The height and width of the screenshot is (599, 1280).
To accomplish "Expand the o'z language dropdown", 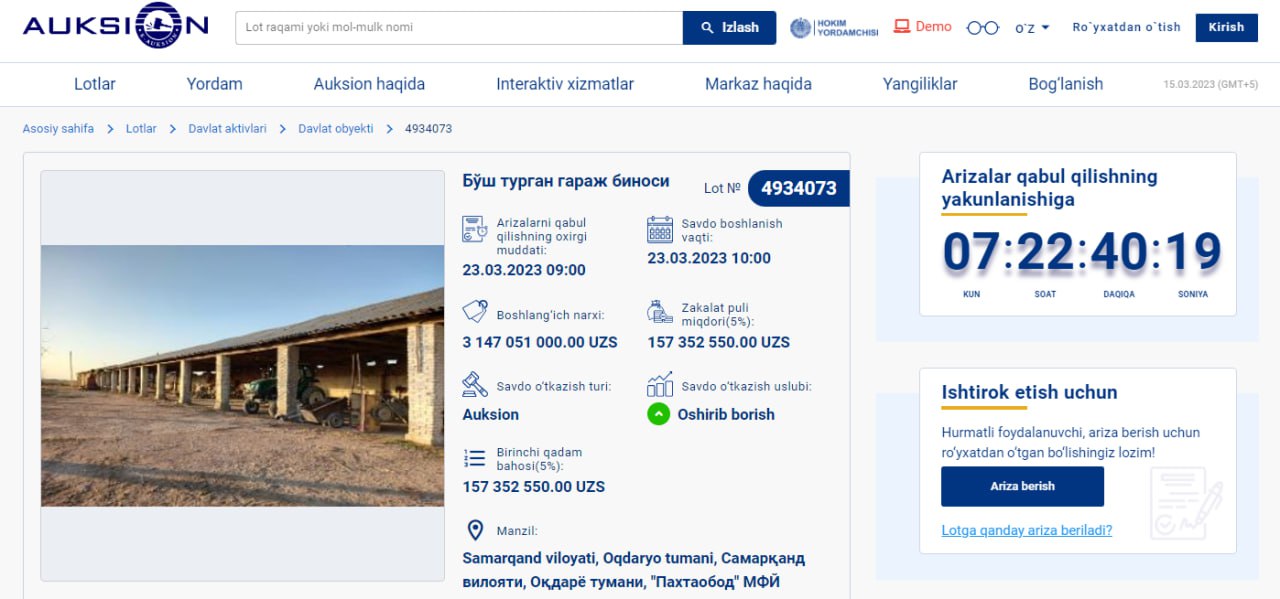I will 1032,28.
